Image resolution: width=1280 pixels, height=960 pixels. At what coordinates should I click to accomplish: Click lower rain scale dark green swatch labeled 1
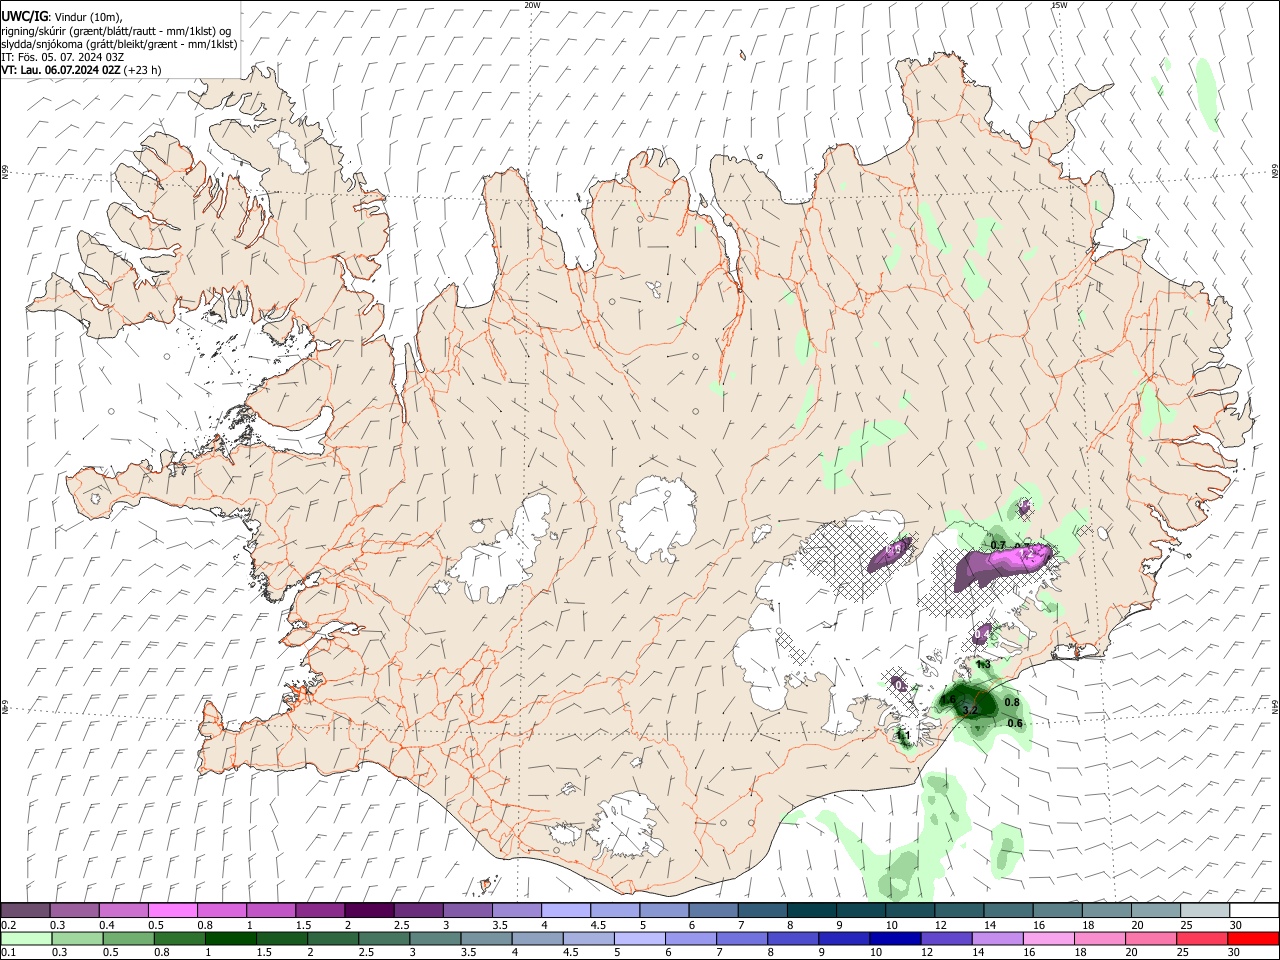click(230, 938)
